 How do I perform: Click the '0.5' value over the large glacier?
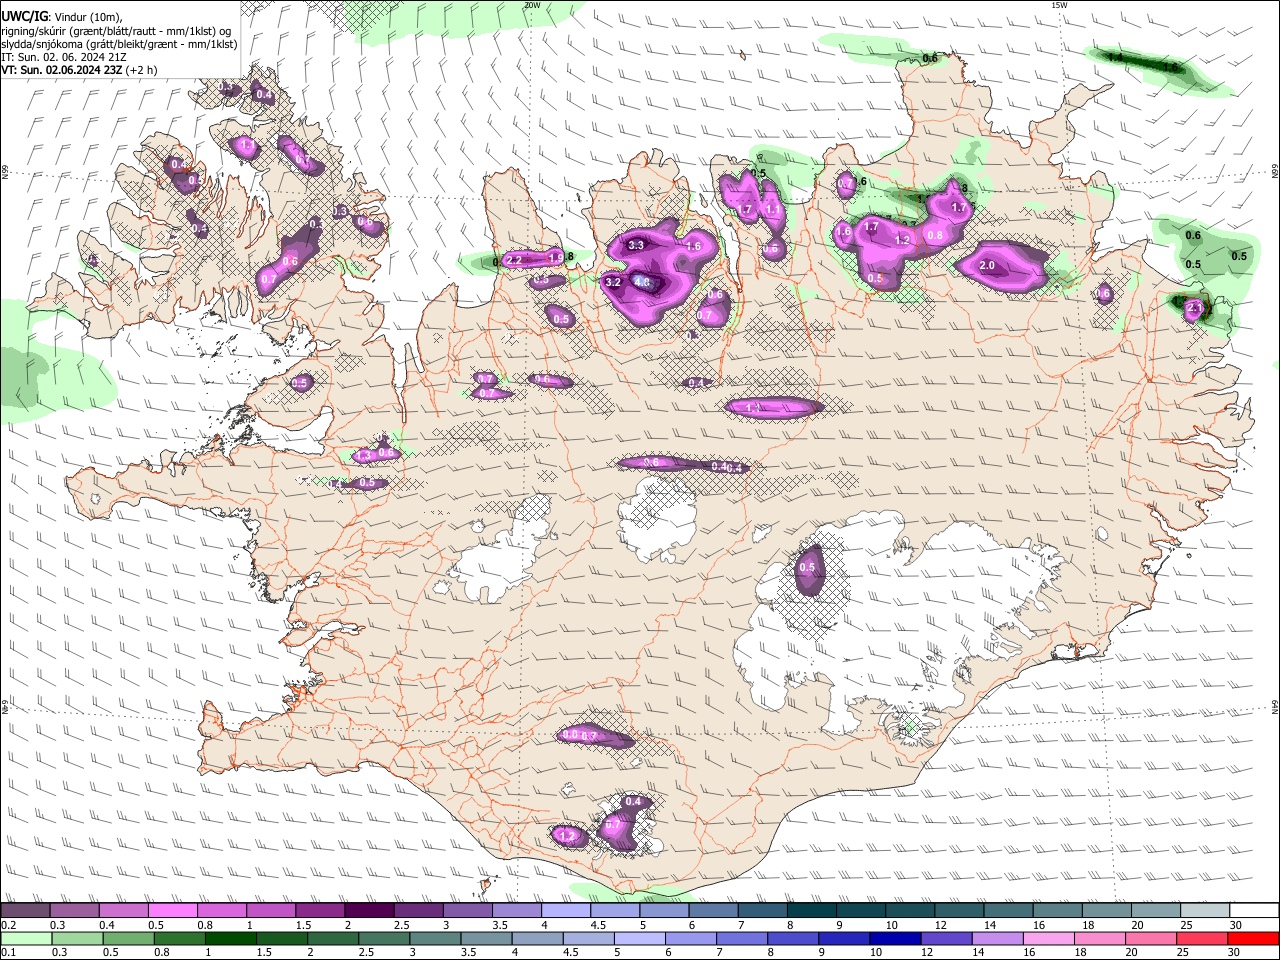(808, 568)
